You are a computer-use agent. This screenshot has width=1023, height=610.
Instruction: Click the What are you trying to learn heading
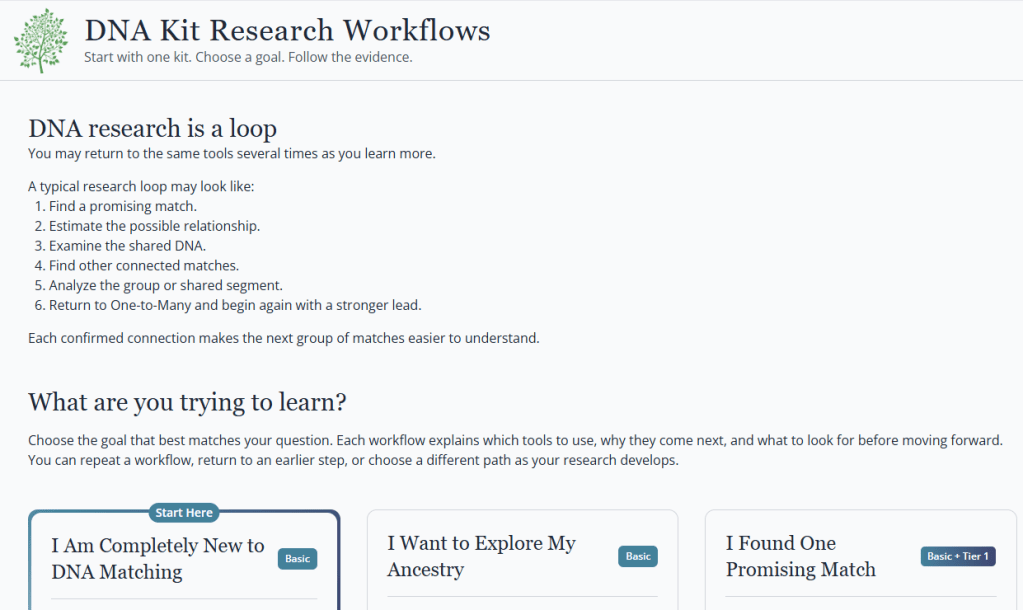pos(187,402)
